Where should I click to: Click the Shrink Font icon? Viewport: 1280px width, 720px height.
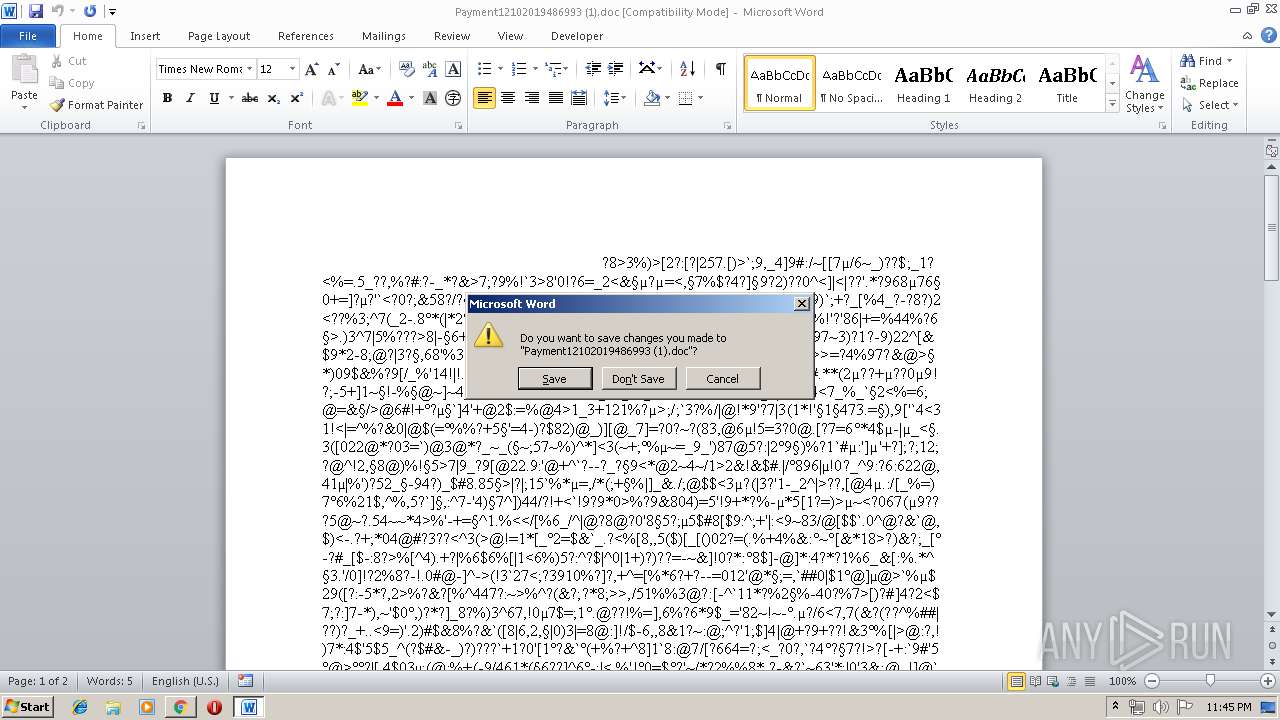click(x=335, y=69)
